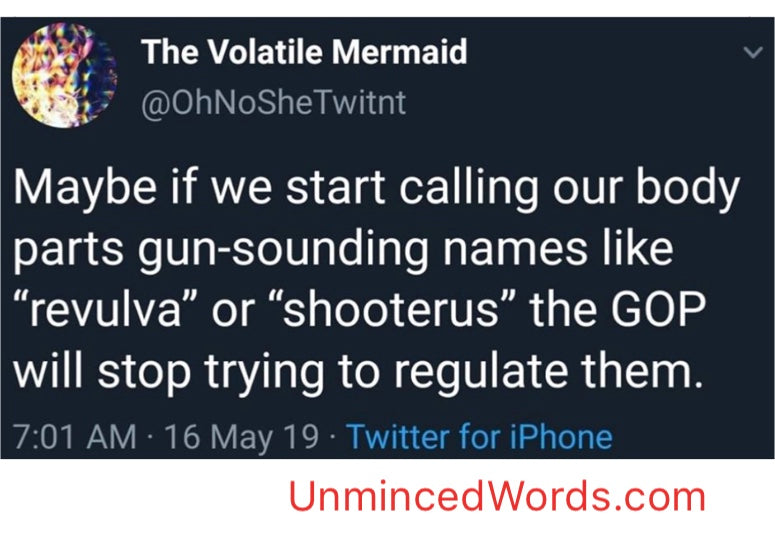The image size is (775, 534).
Task: Open the Twitter for iPhone source link
Action: (x=478, y=437)
